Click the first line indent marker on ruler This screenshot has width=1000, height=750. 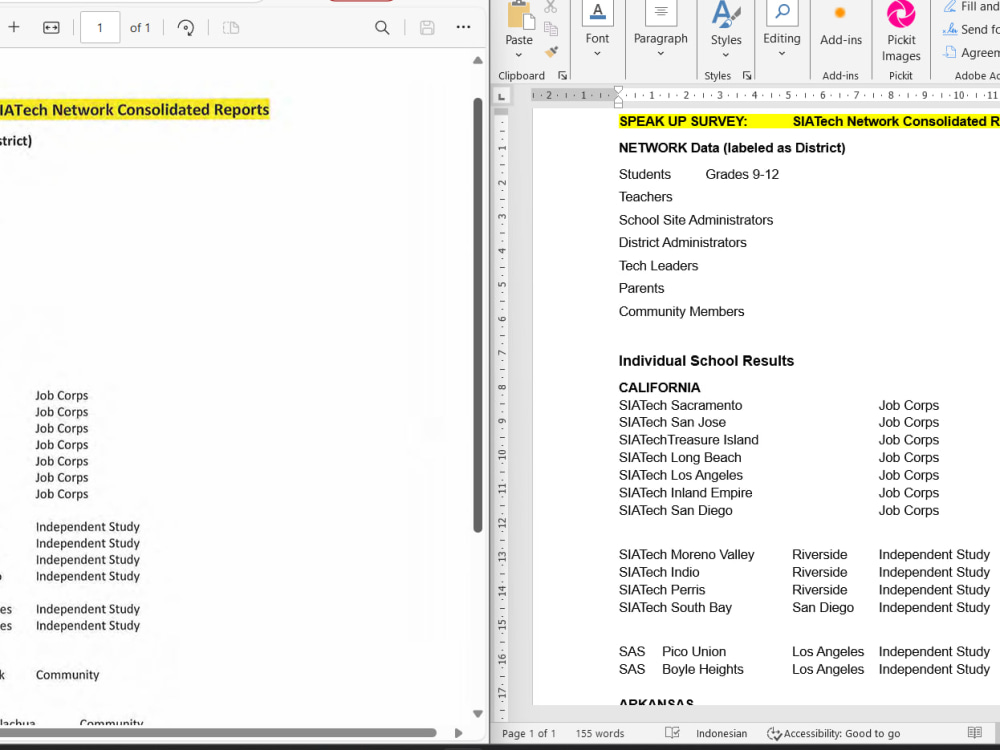pyautogui.click(x=618, y=91)
